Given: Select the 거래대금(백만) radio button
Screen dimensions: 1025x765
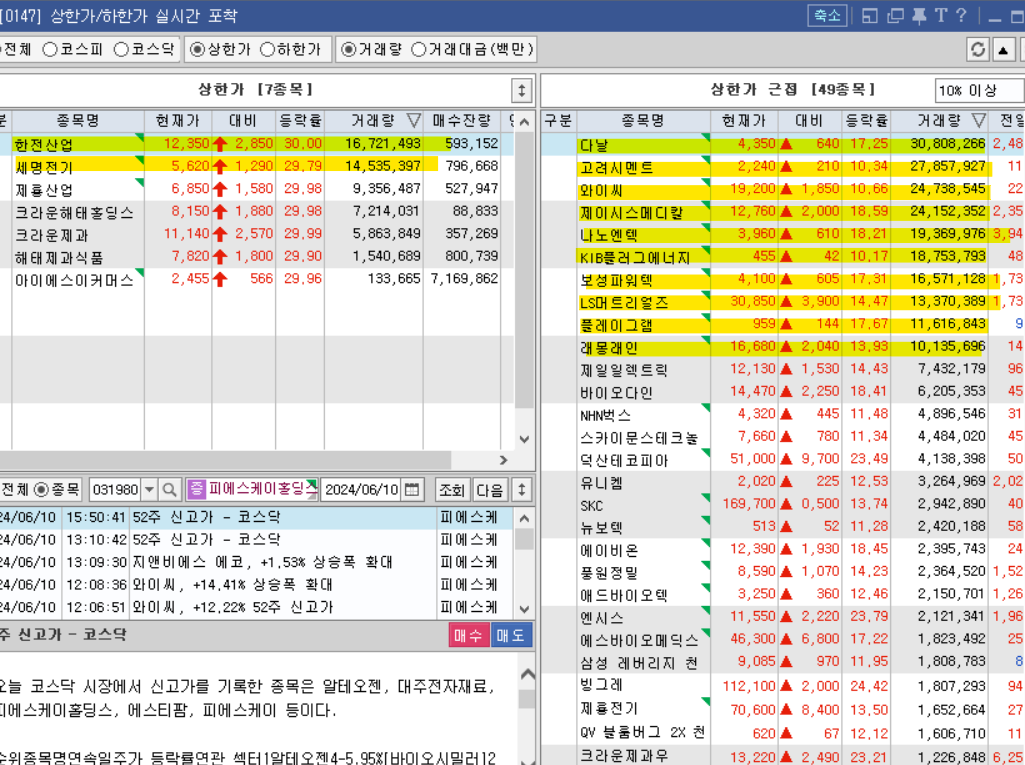Looking at the screenshot, I should coord(418,50).
